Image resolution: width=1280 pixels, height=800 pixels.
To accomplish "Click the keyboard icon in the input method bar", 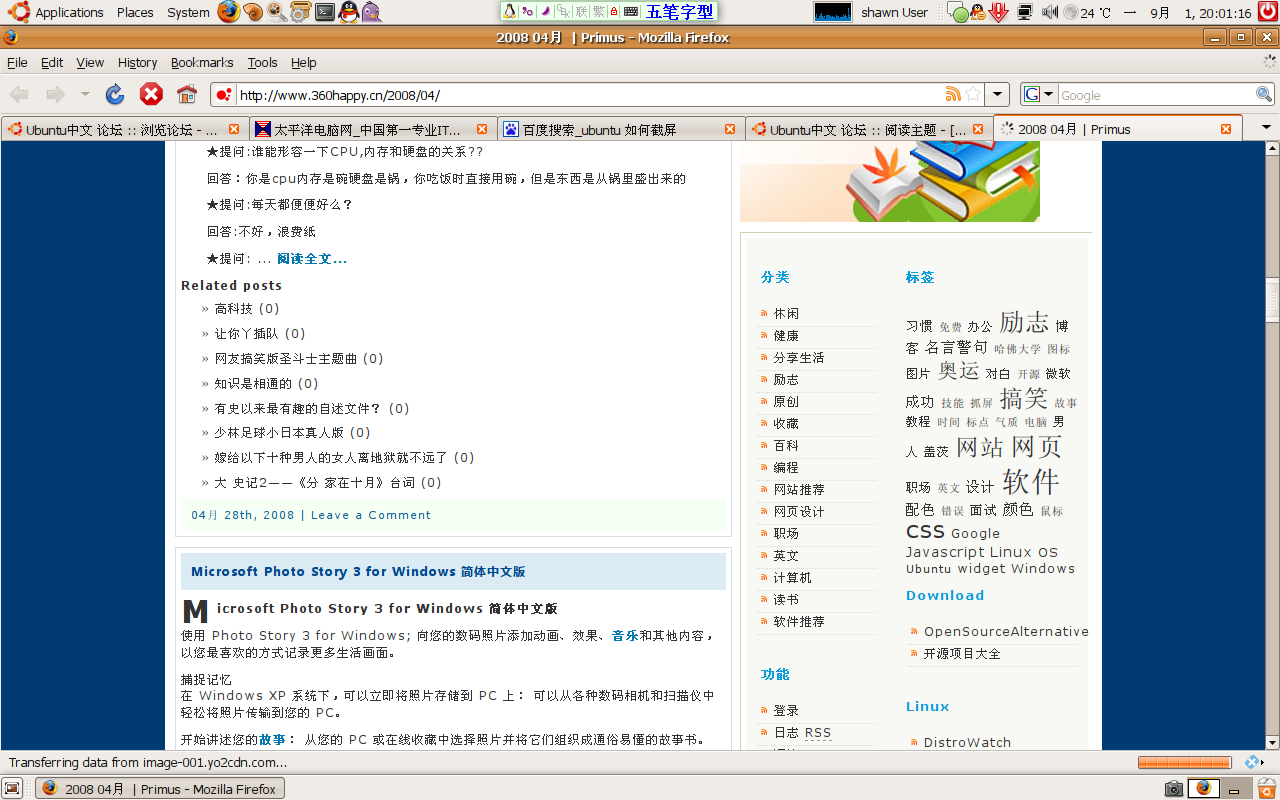I will click(x=631, y=12).
